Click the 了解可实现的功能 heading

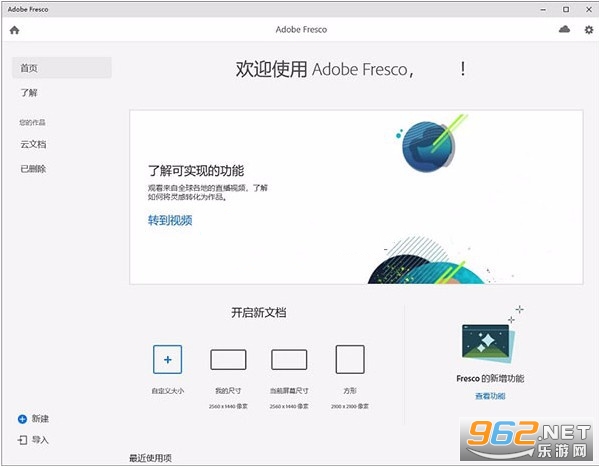196,170
